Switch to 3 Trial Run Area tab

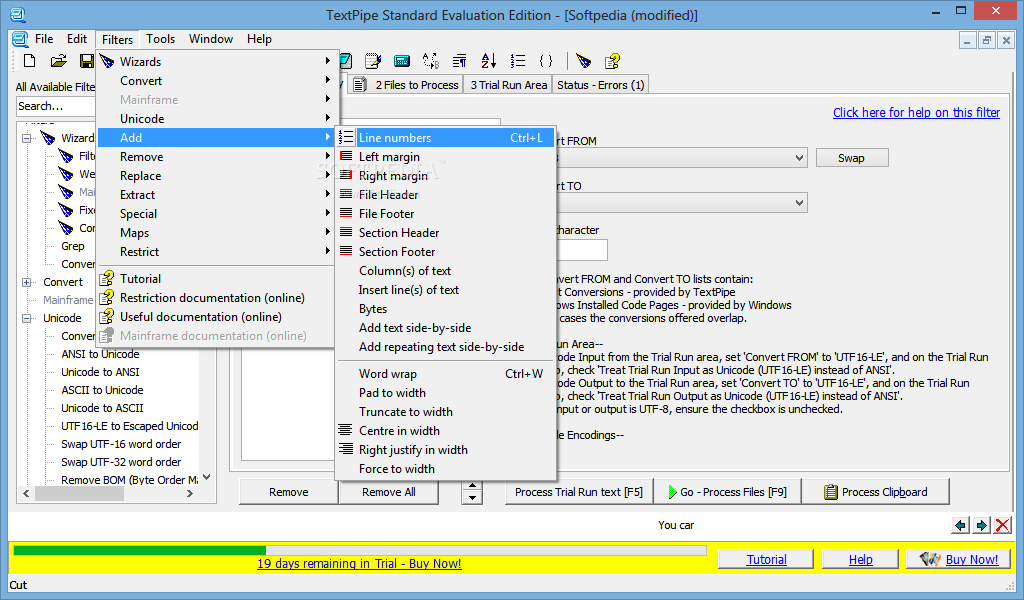coord(508,85)
